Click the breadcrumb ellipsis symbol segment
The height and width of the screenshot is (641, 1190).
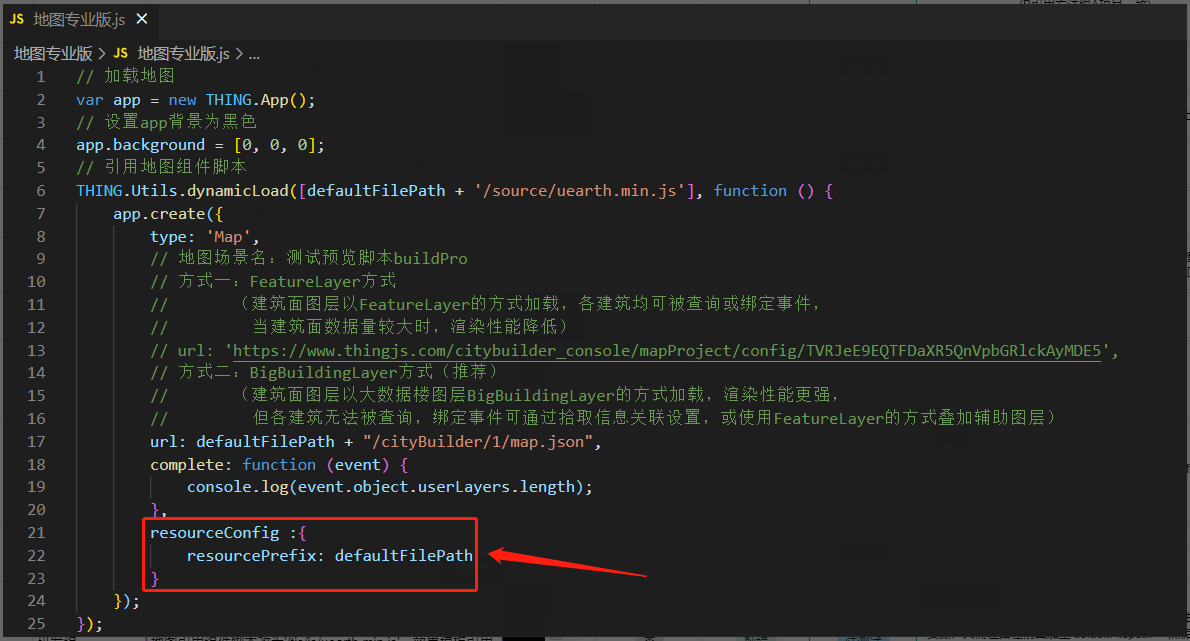254,54
